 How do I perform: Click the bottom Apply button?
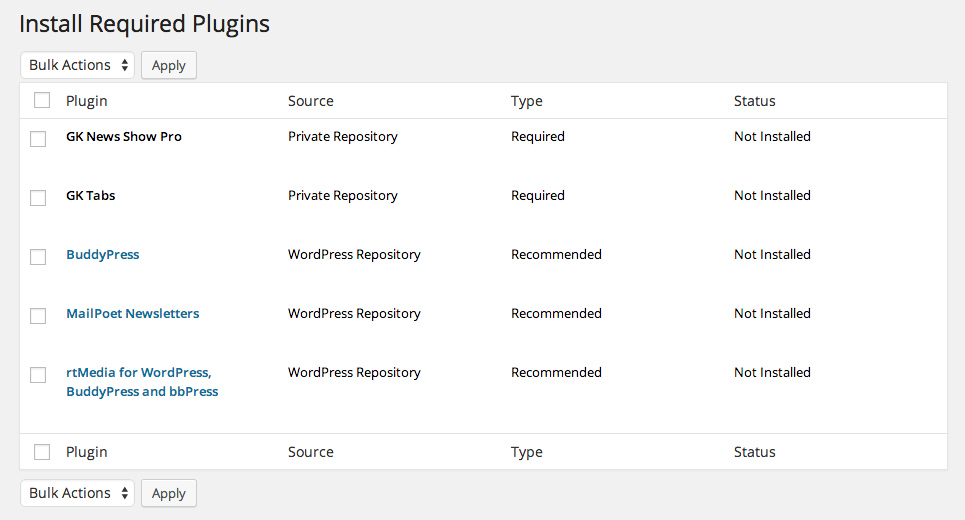pos(169,494)
